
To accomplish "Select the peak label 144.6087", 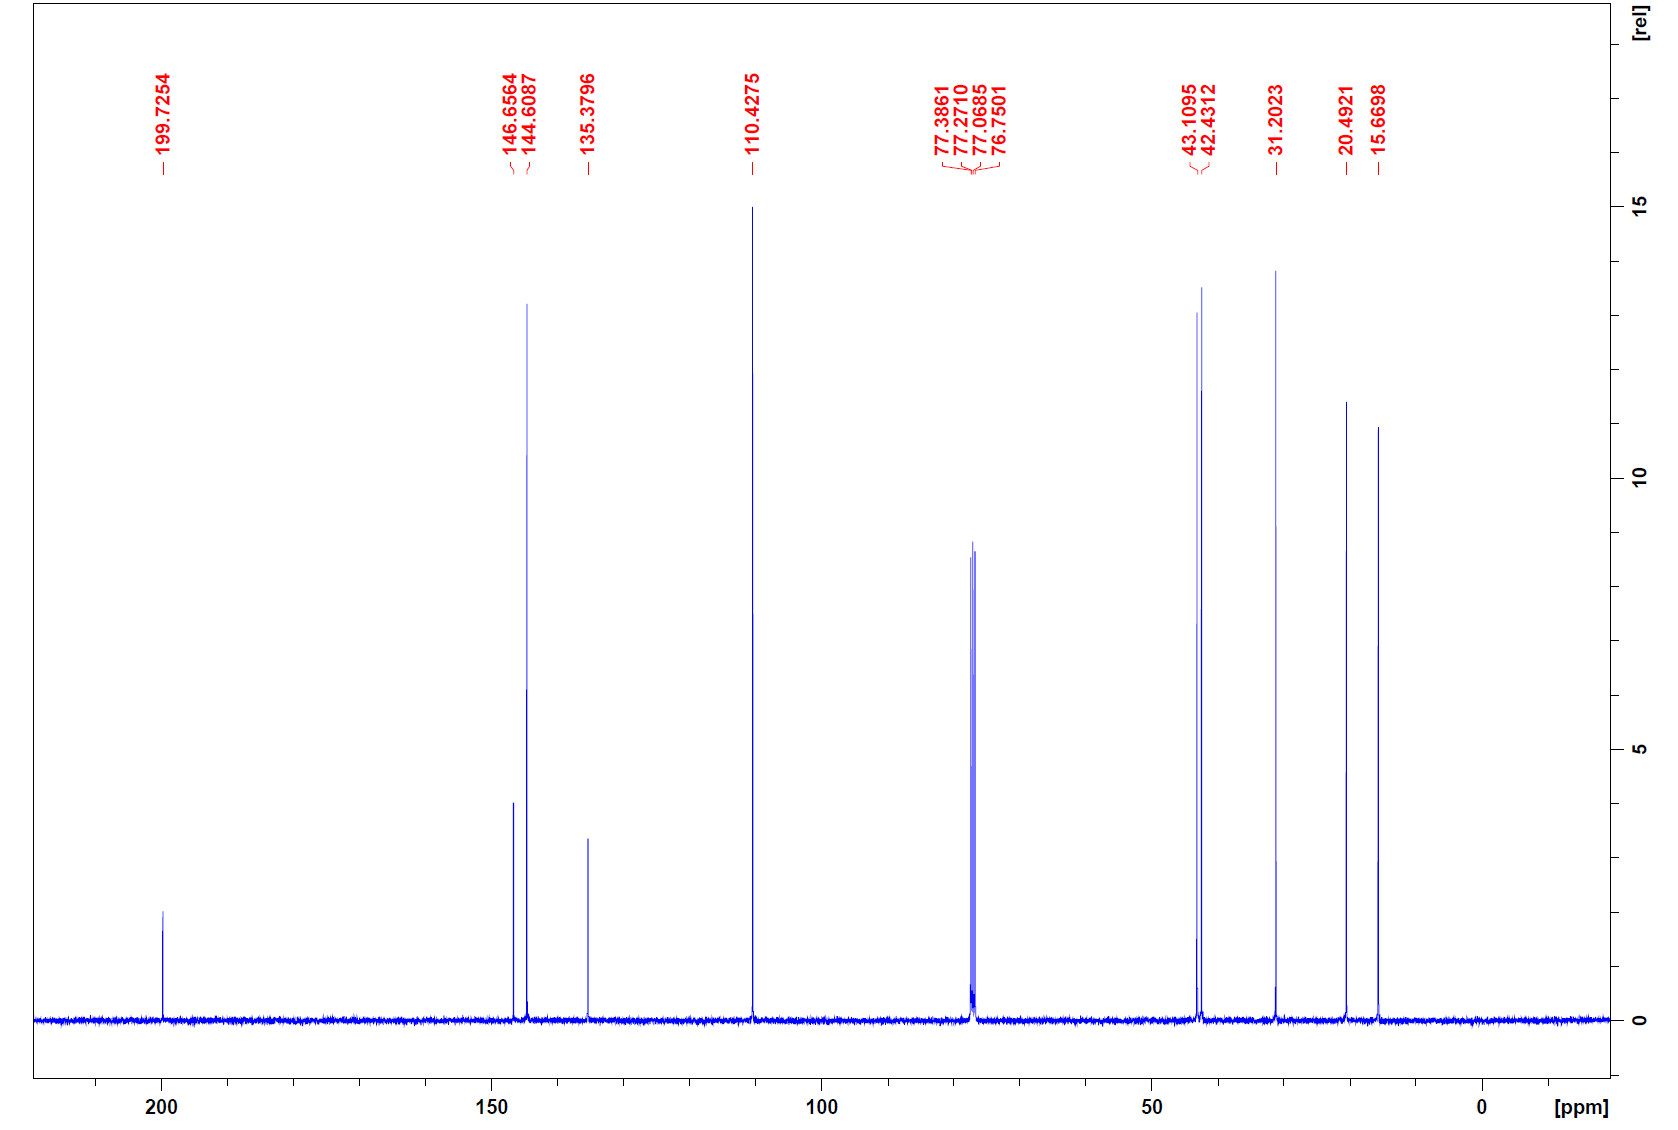I will [529, 113].
